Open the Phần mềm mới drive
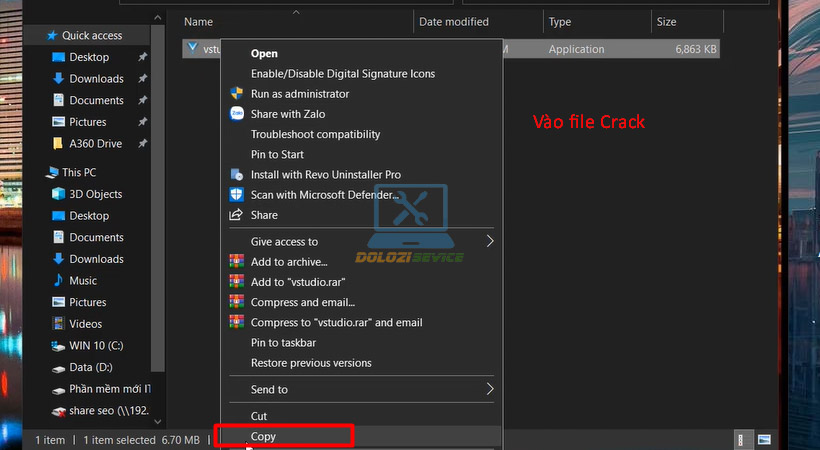Screen dimensions: 820x450 point(110,389)
